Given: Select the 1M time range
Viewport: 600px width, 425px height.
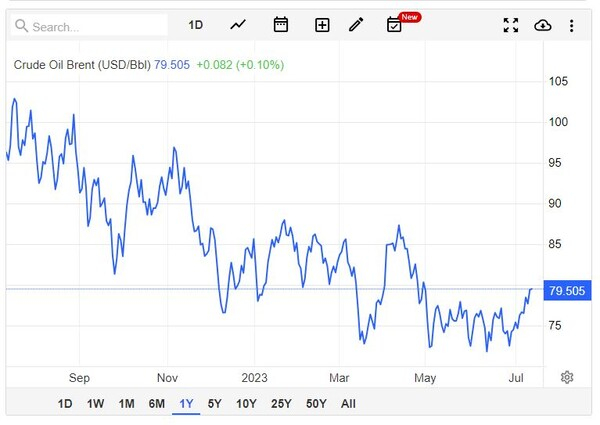Looking at the screenshot, I should coord(126,404).
